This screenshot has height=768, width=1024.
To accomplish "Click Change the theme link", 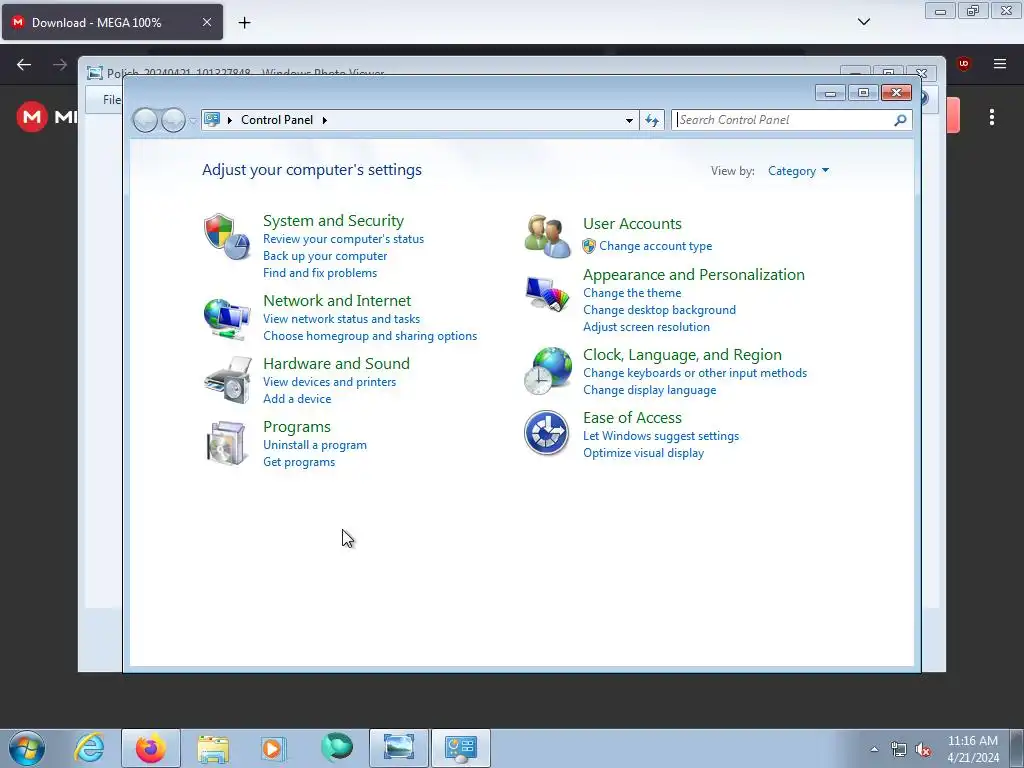I will coord(632,293).
